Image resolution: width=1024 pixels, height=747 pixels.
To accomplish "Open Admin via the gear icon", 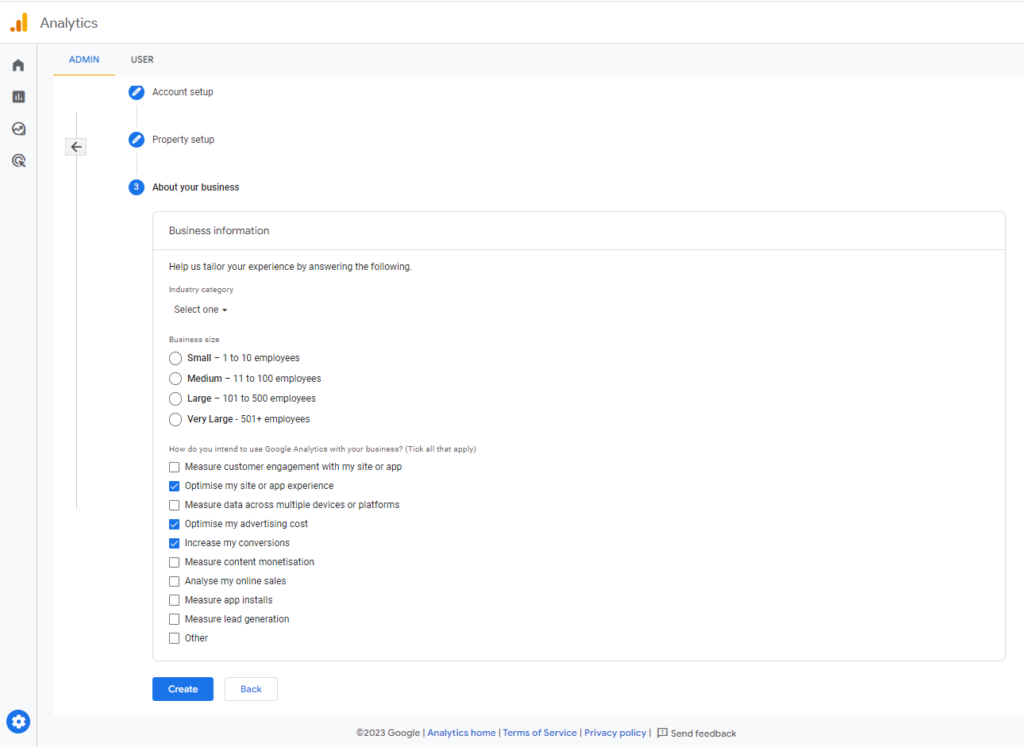I will [18, 721].
